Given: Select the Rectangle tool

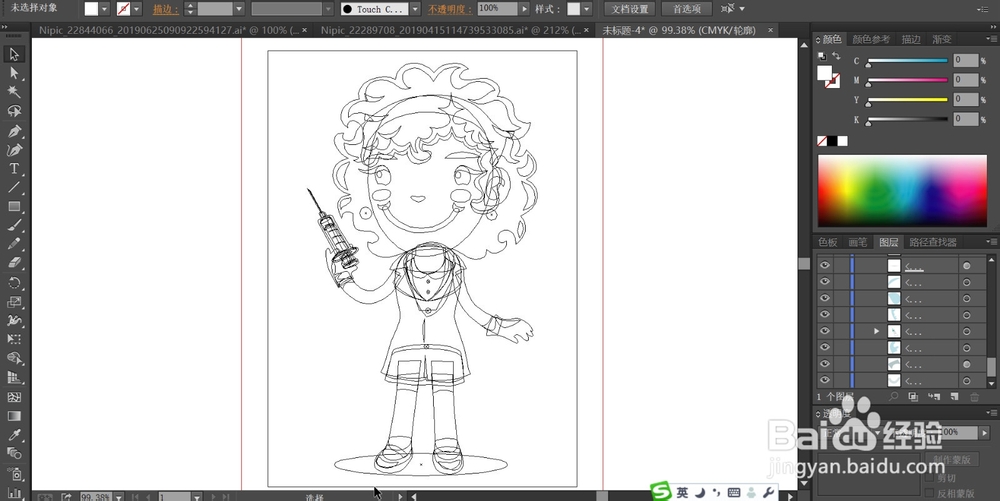Looking at the screenshot, I should click(14, 207).
